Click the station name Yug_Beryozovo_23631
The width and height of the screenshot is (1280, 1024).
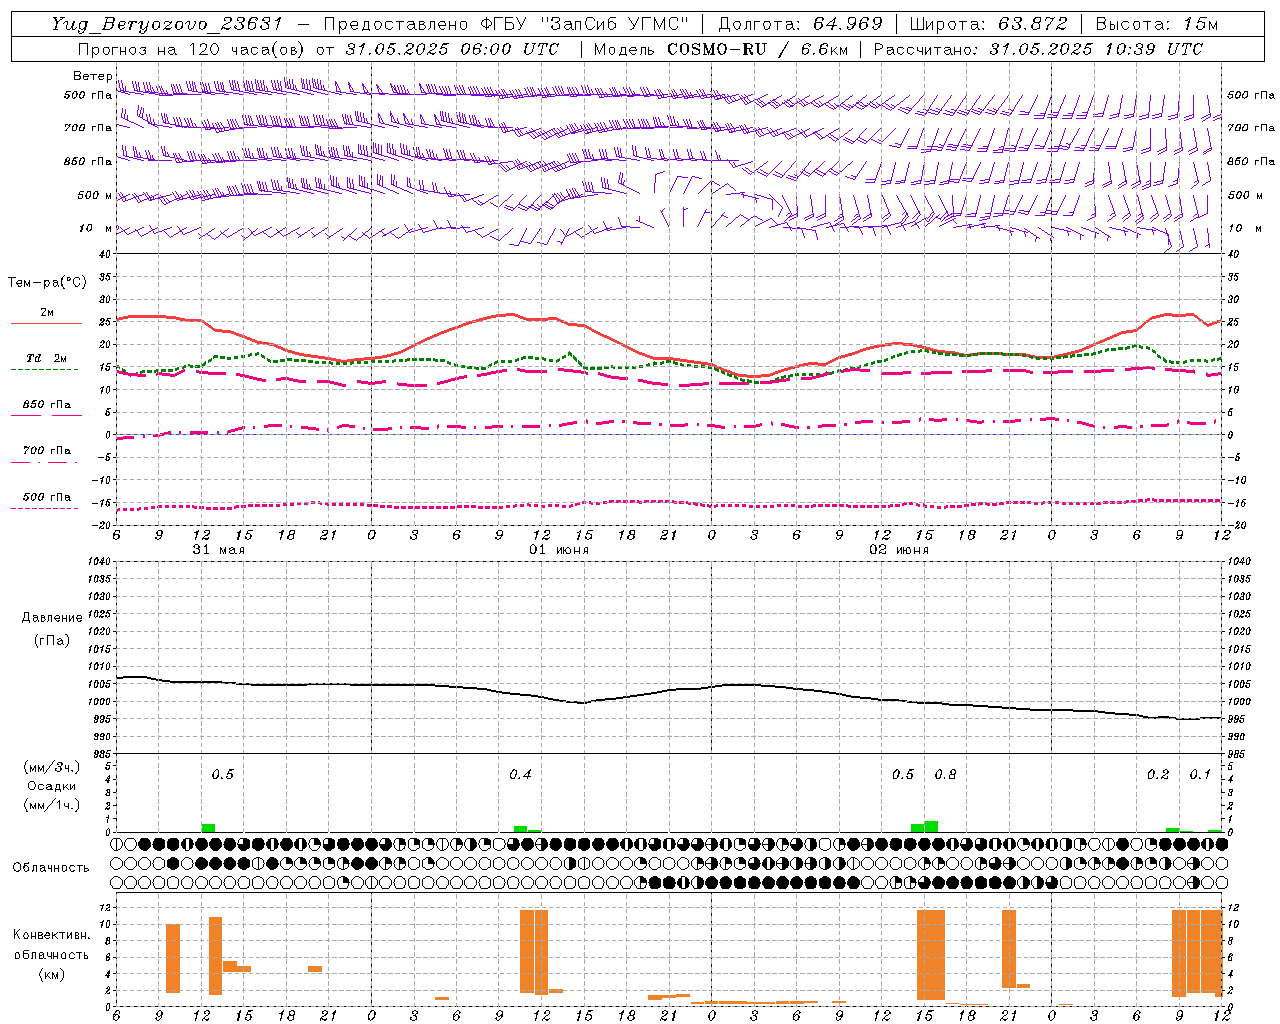[167, 23]
